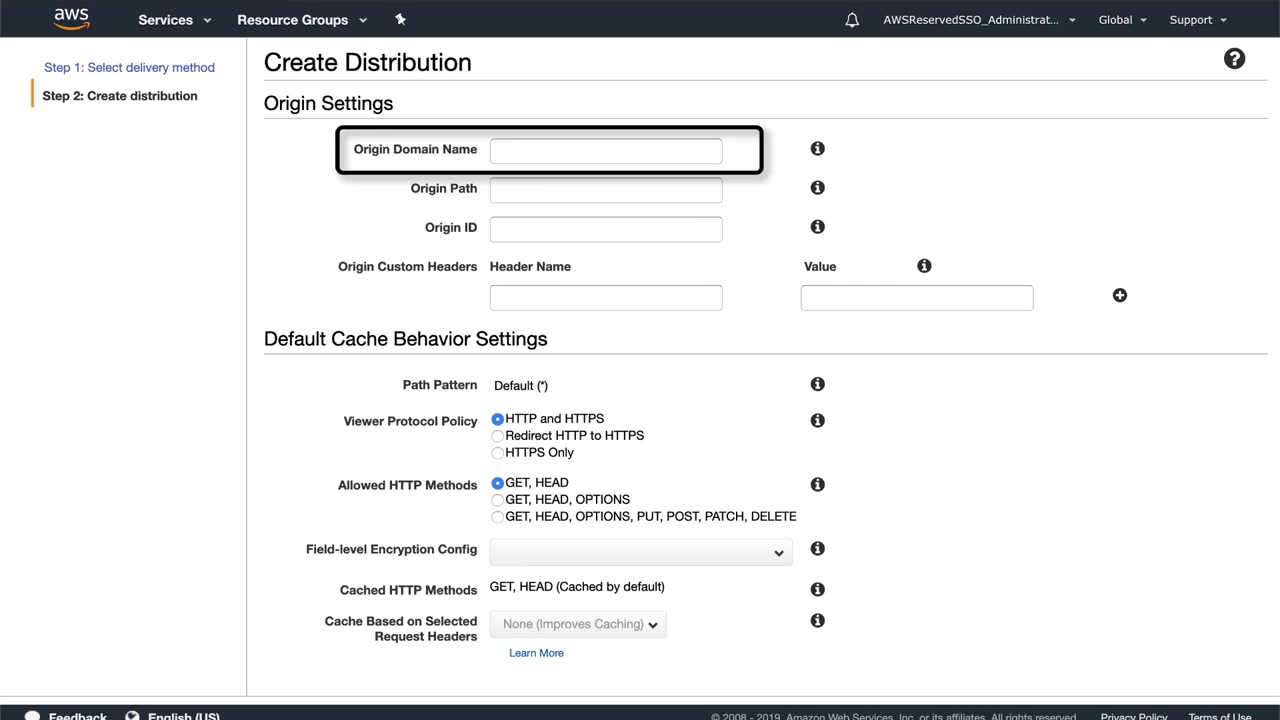
Task: Click info icon for Viewer Protocol Policy
Action: (817, 421)
